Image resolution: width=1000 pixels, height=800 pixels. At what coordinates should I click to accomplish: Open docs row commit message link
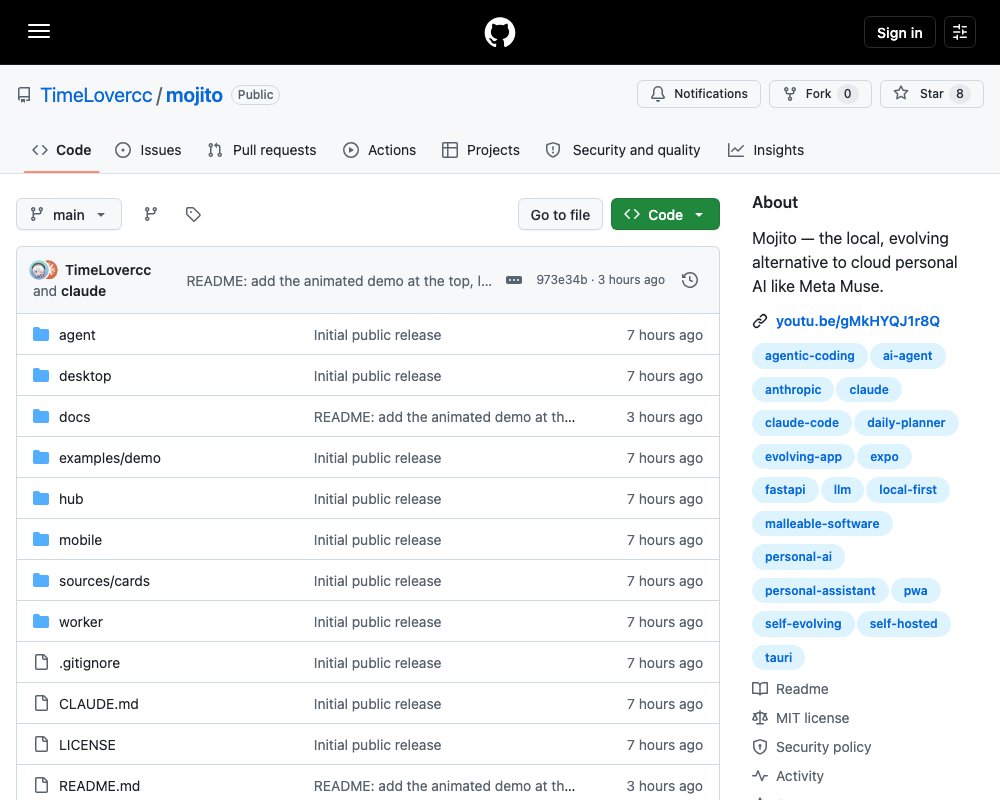[x=445, y=417]
